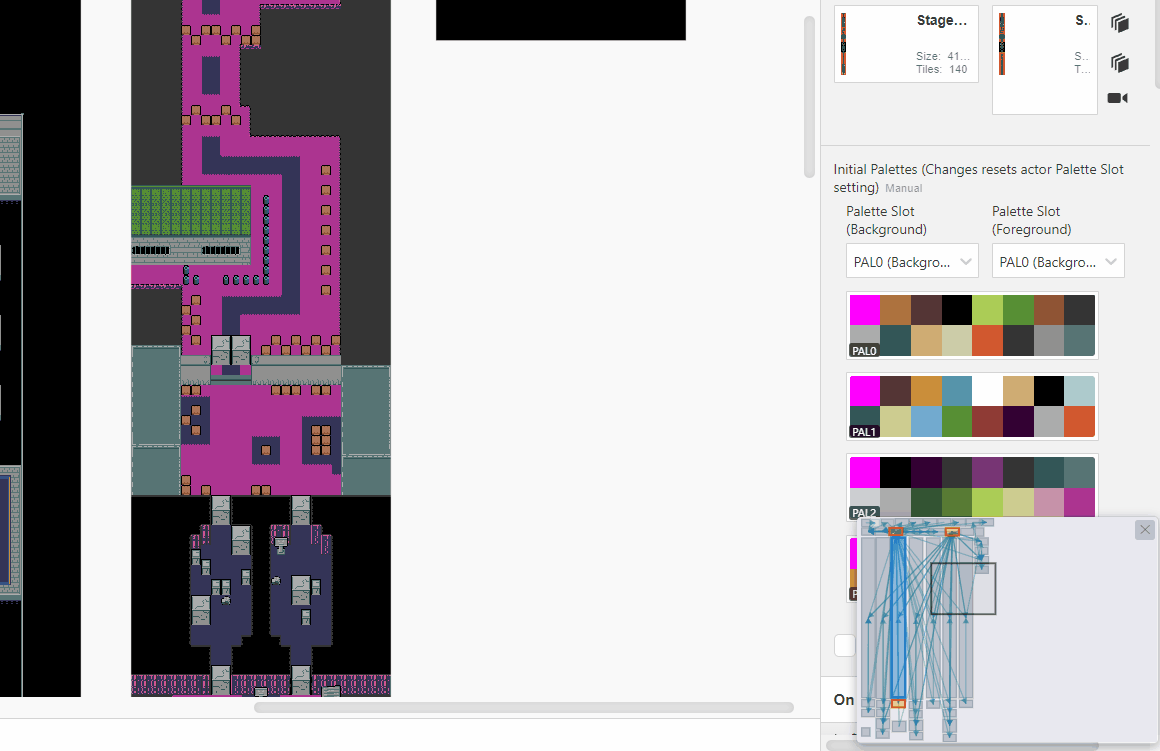Click the lower stacked-layers icon beside scene cards
This screenshot has width=1160, height=751.
1119,63
